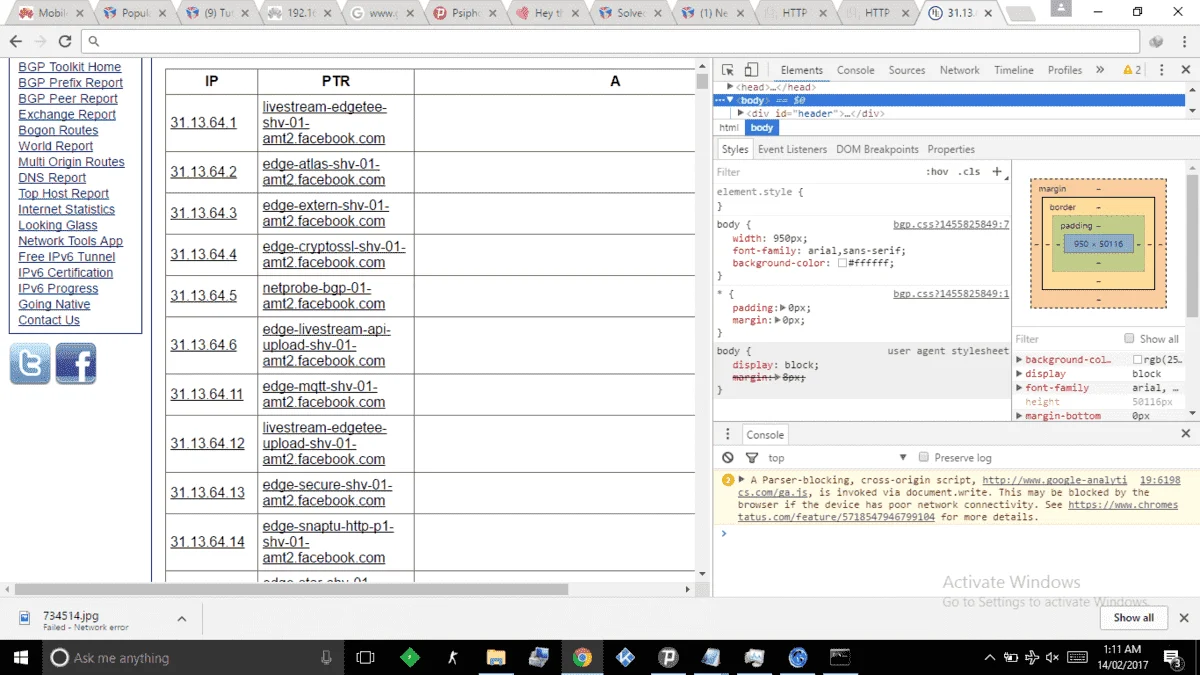Image resolution: width=1200 pixels, height=675 pixels.
Task: Switch to the Sources DevTools tab
Action: coord(907,70)
